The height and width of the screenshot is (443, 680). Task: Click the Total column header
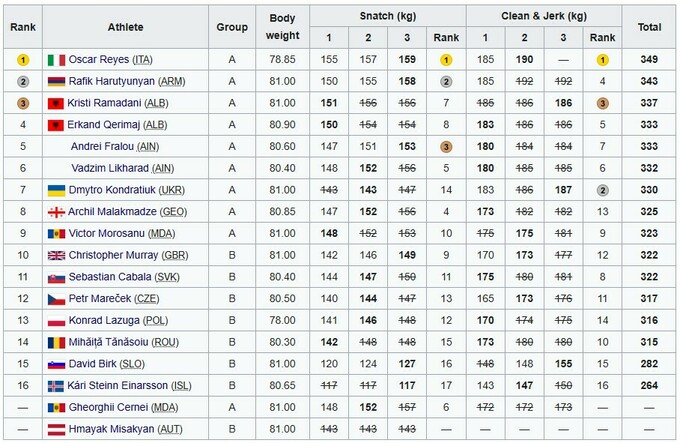[x=650, y=27]
